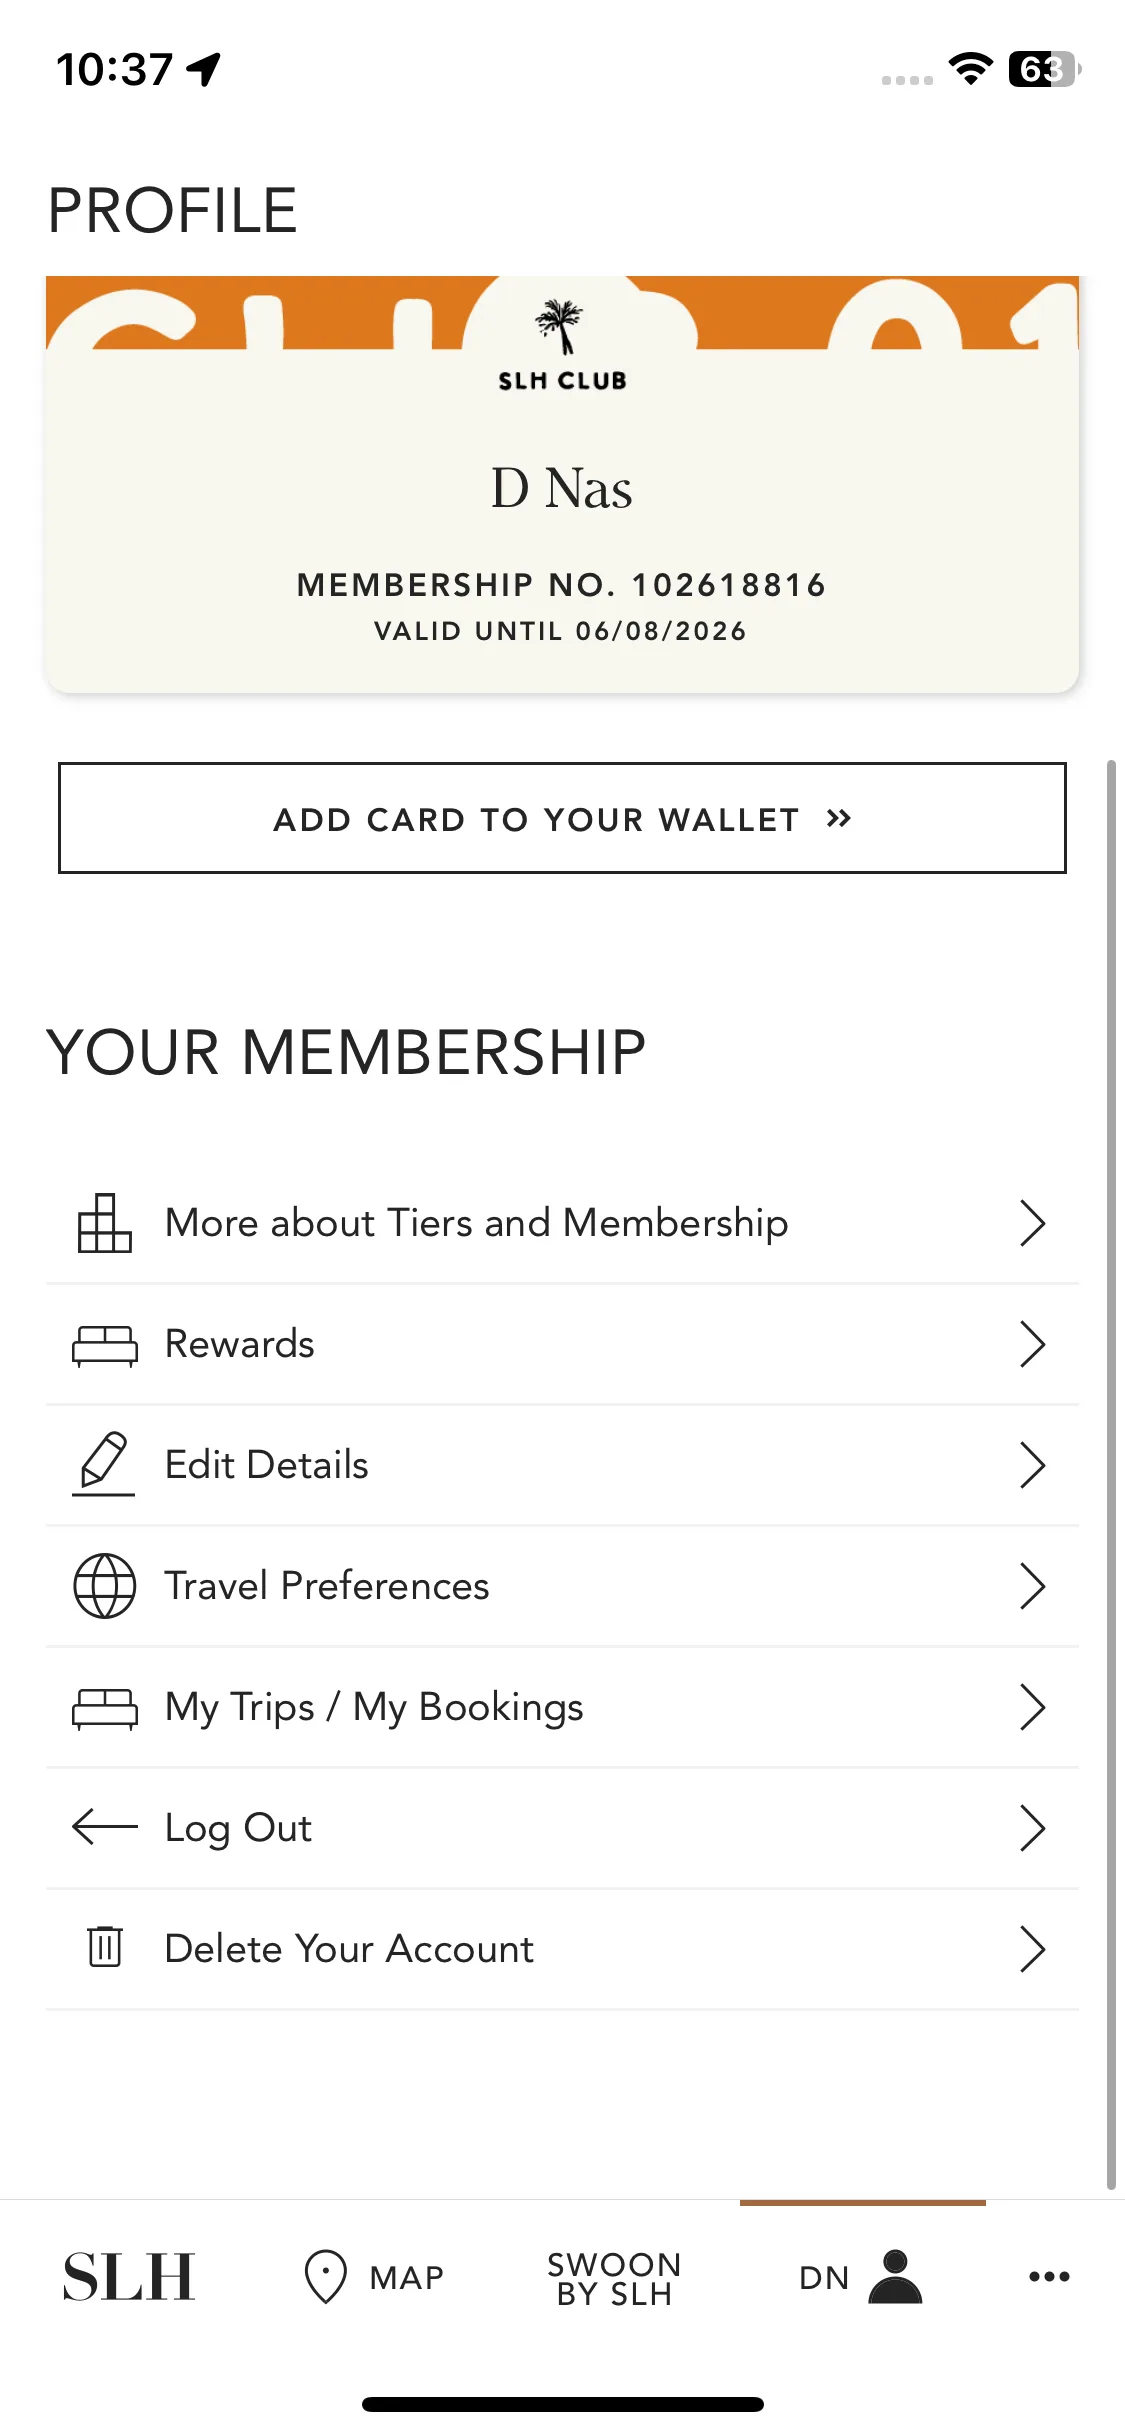Expand More about Tiers and Membership chevron

pos(1033,1223)
